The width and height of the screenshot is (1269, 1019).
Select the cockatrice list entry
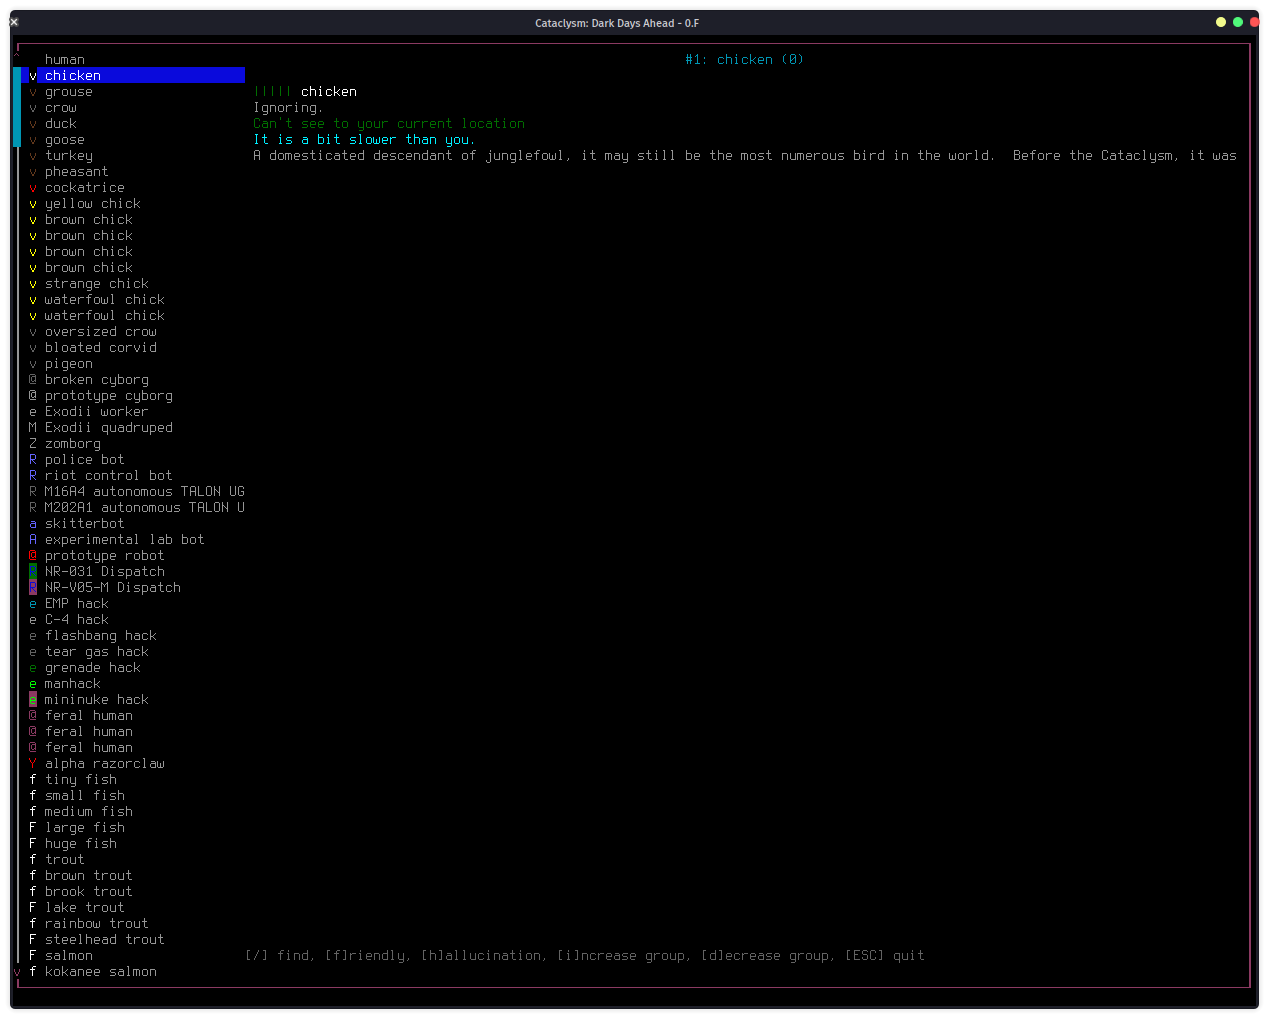click(x=84, y=187)
